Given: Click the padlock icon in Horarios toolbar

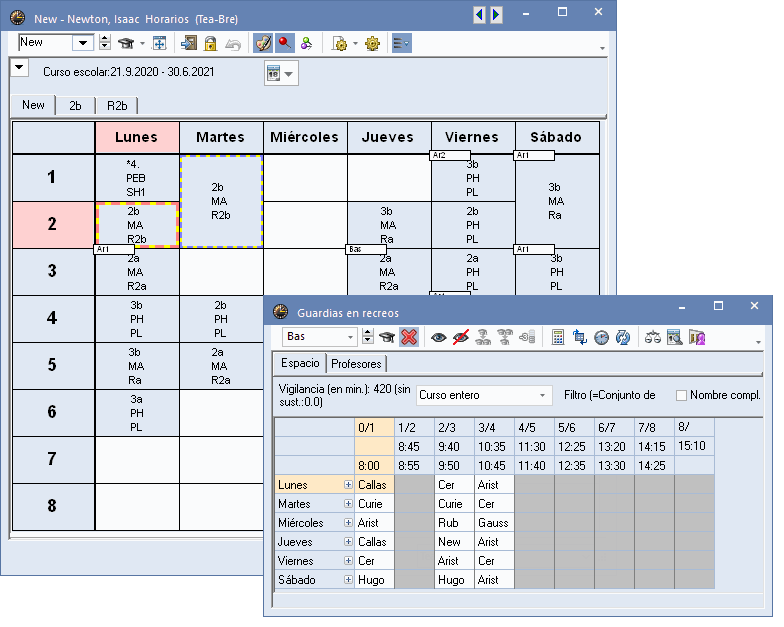Looking at the screenshot, I should tap(210, 44).
